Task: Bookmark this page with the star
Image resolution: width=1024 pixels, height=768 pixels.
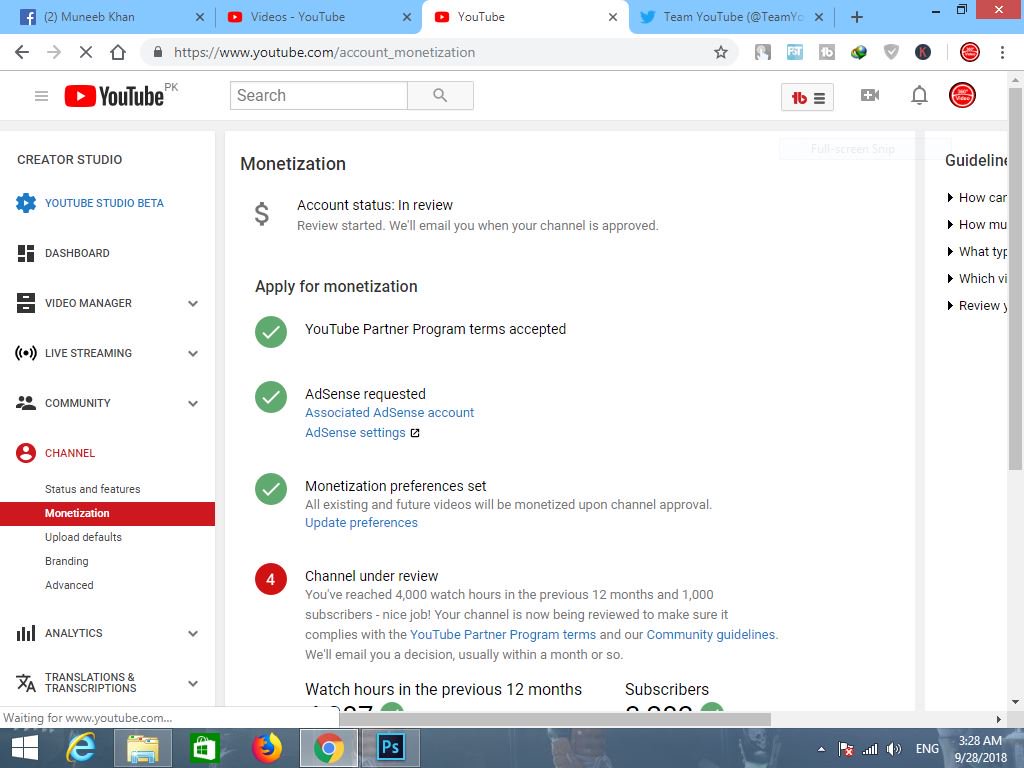Action: pyautogui.click(x=720, y=52)
